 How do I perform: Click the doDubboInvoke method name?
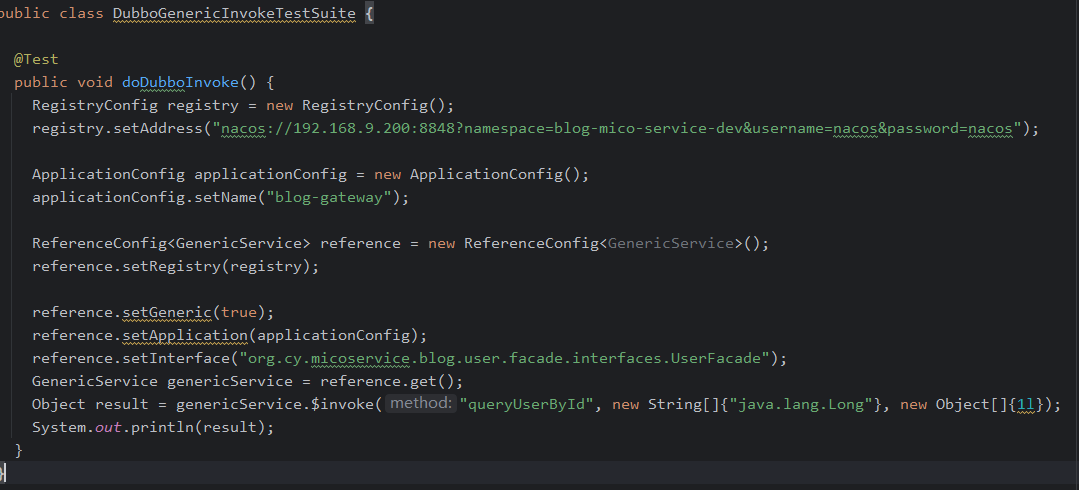coord(180,82)
